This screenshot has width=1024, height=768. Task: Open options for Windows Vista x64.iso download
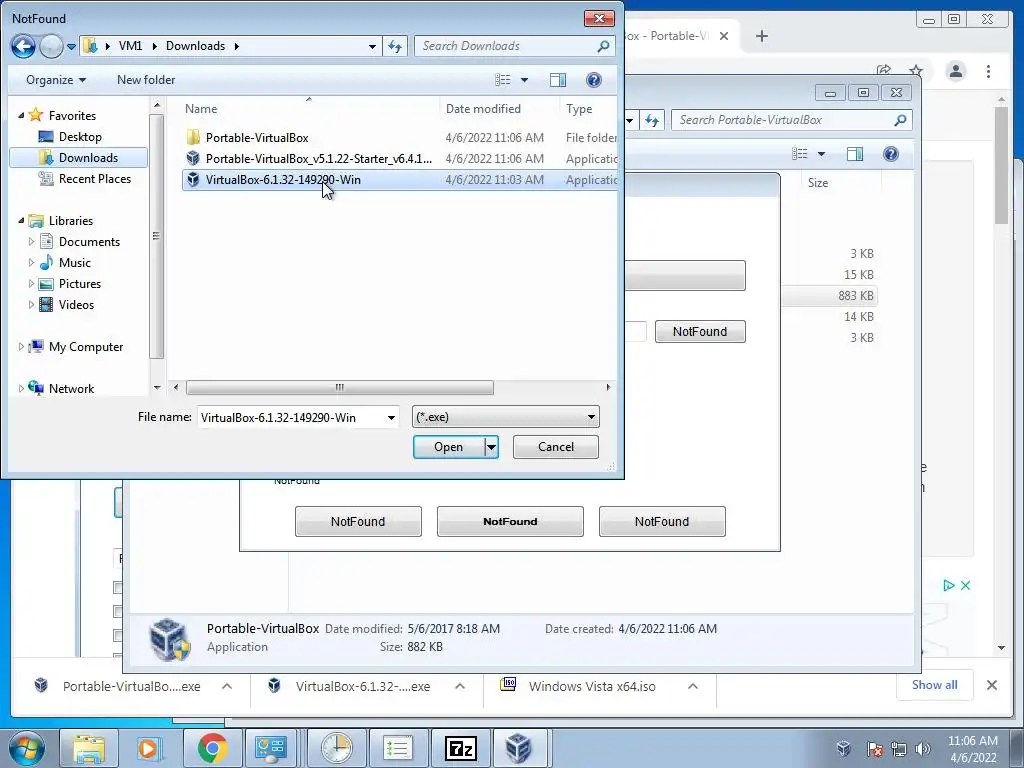693,686
